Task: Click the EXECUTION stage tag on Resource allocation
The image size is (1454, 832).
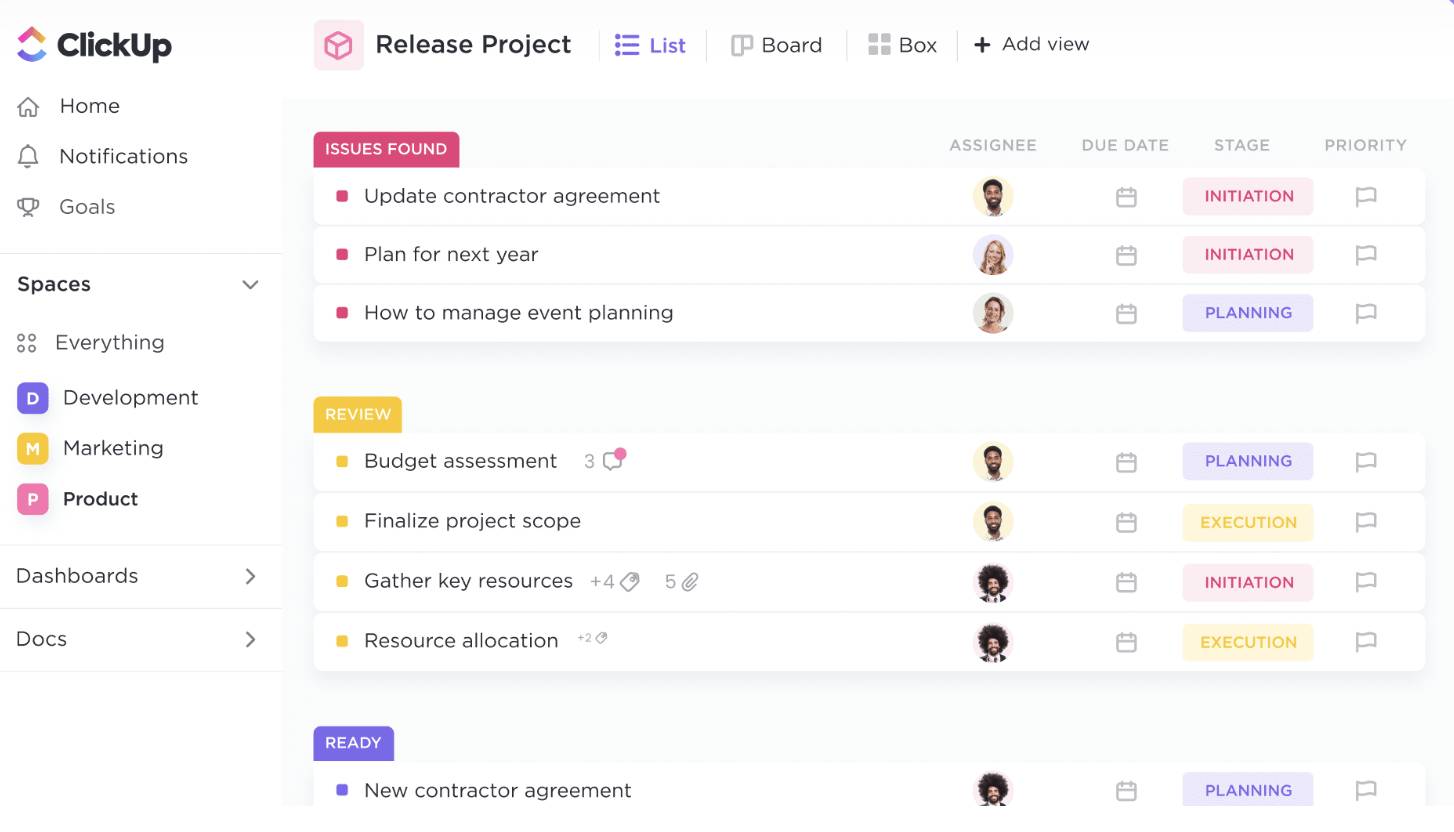Action: [1247, 642]
